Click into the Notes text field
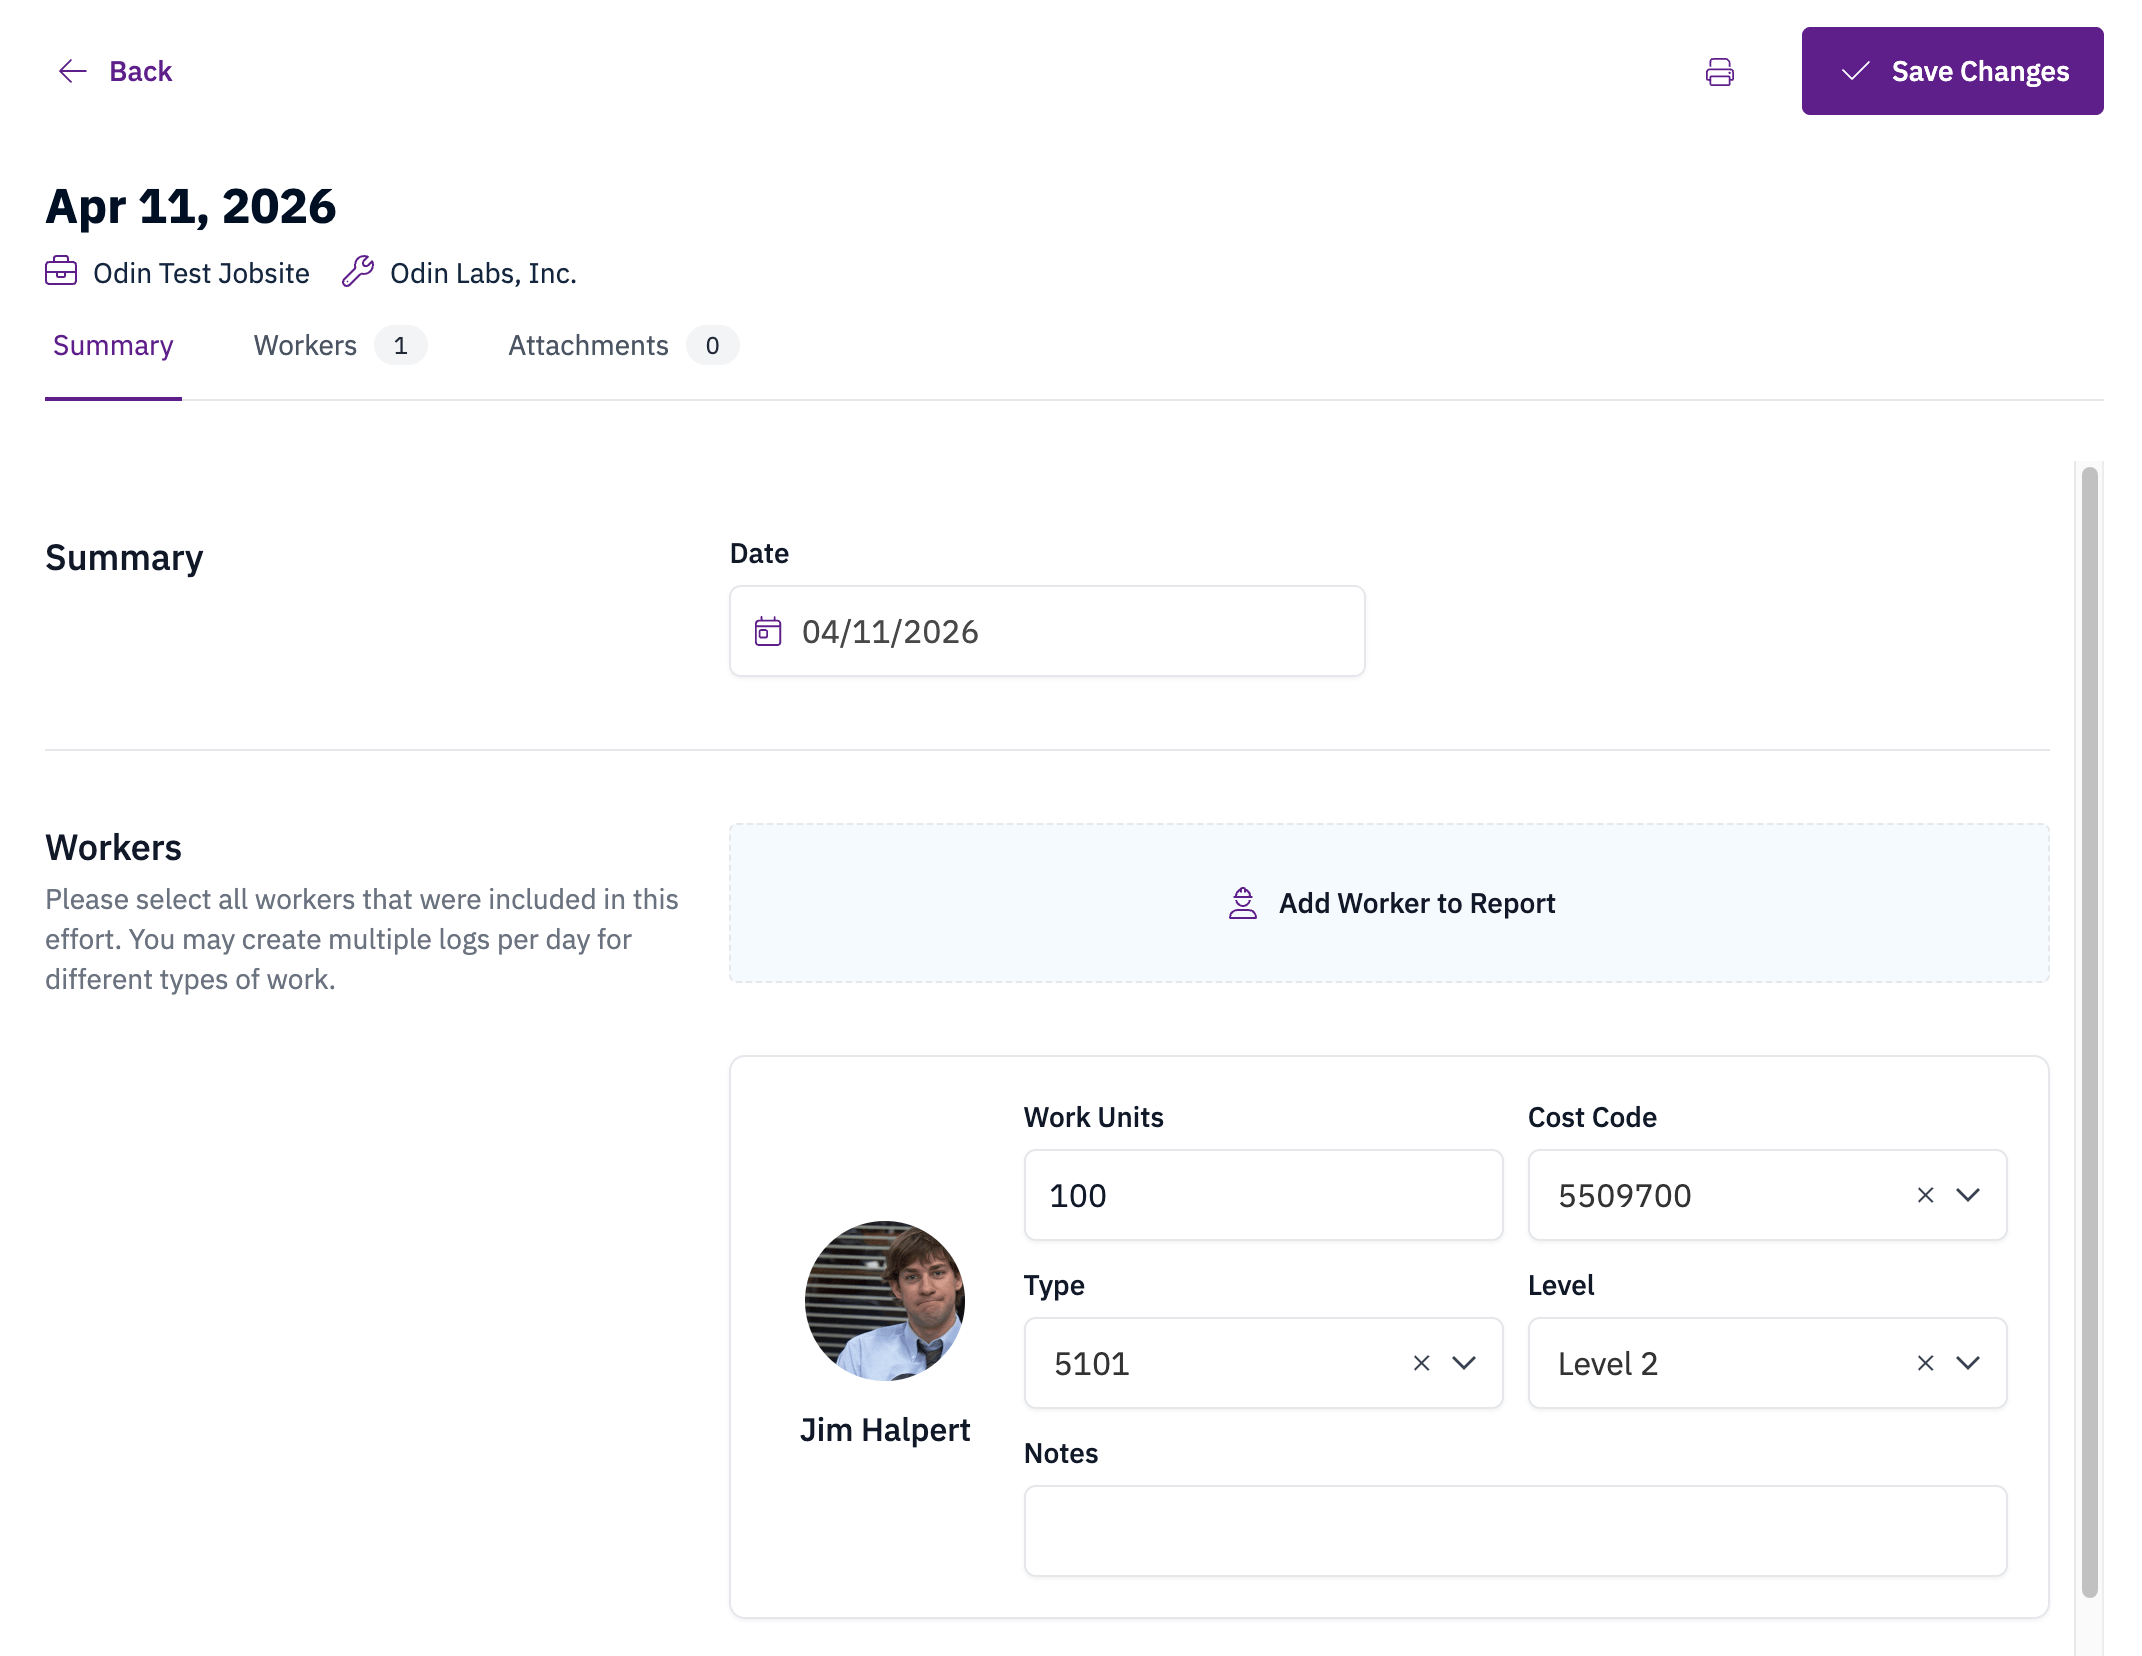 click(x=1515, y=1531)
